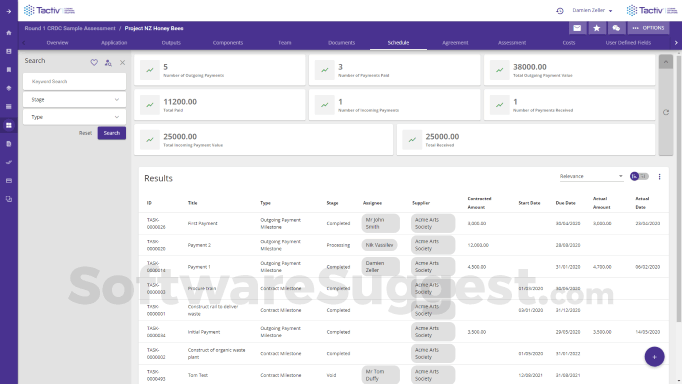This screenshot has width=682, height=384.
Task: Click the Reset button
Action: (x=85, y=133)
